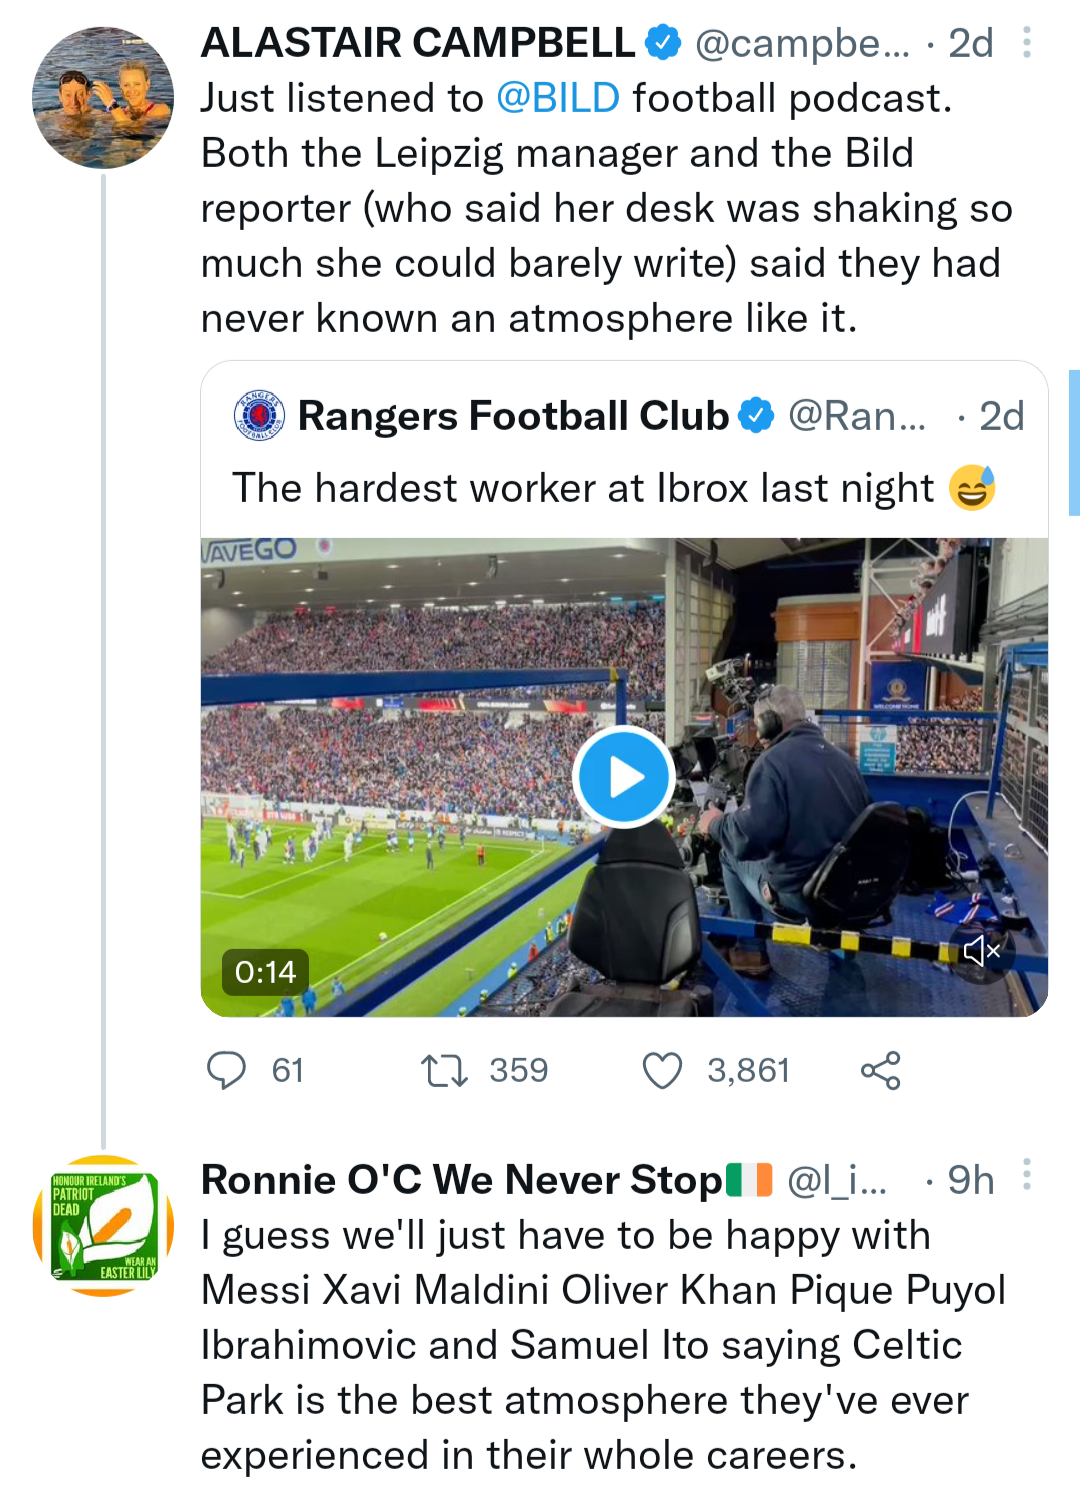
Task: Open Alastair Campbell's profile picture
Action: click(x=103, y=98)
